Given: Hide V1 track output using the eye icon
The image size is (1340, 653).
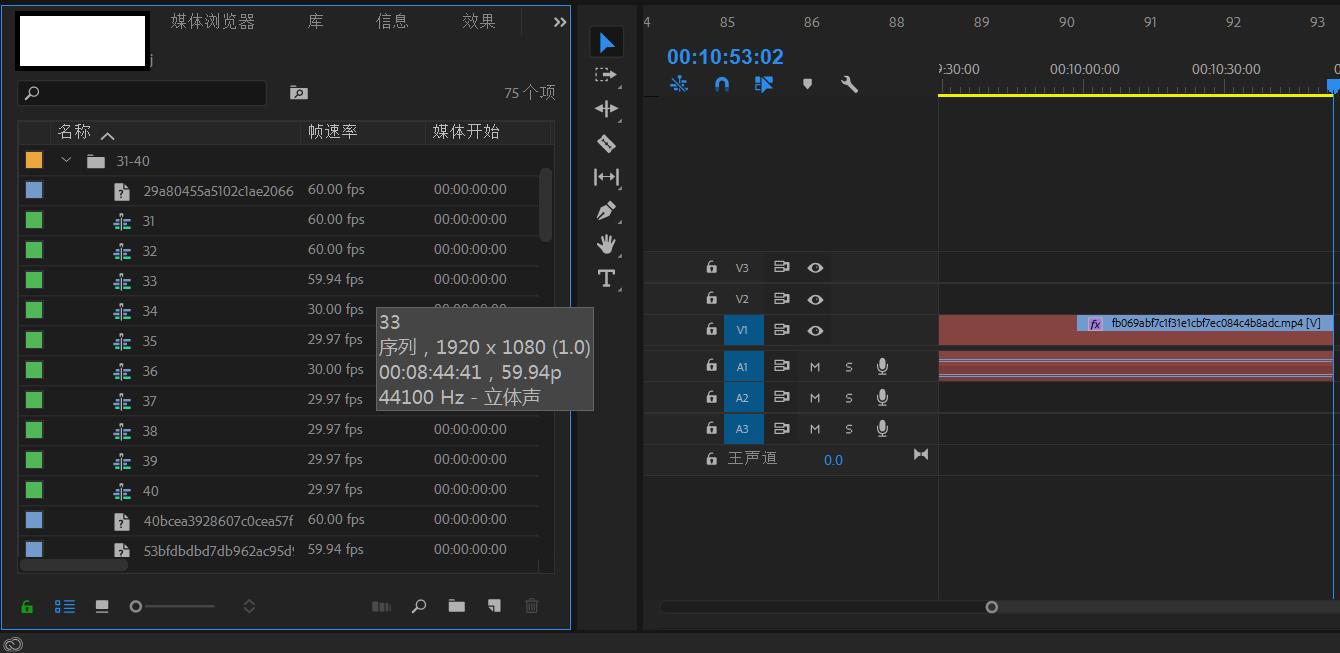Looking at the screenshot, I should click(x=815, y=330).
